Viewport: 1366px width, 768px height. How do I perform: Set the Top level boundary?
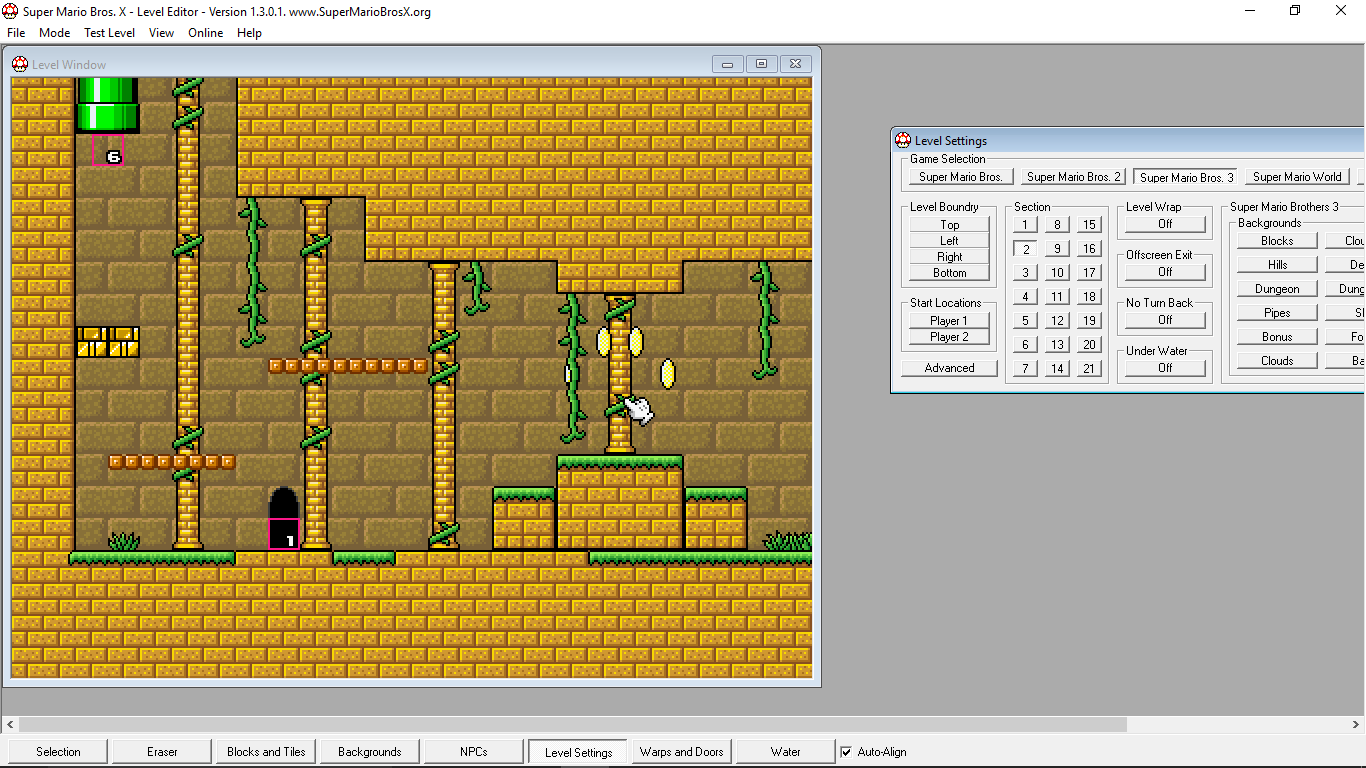pos(950,225)
